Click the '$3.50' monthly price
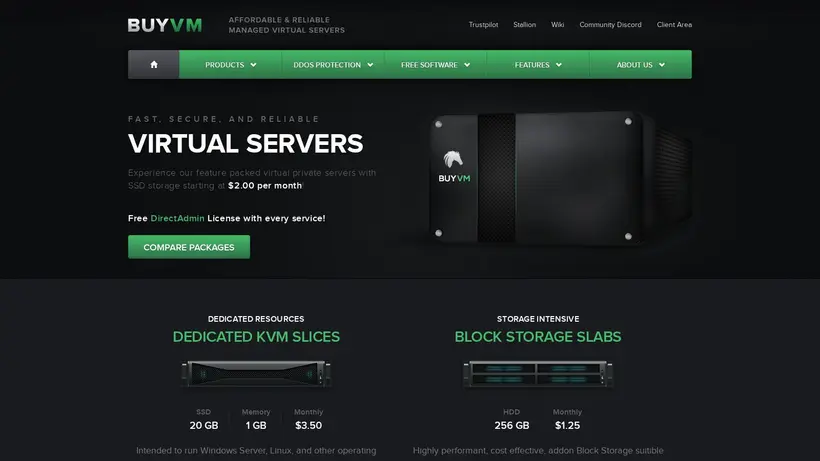Viewport: 820px width, 461px height. (x=309, y=425)
